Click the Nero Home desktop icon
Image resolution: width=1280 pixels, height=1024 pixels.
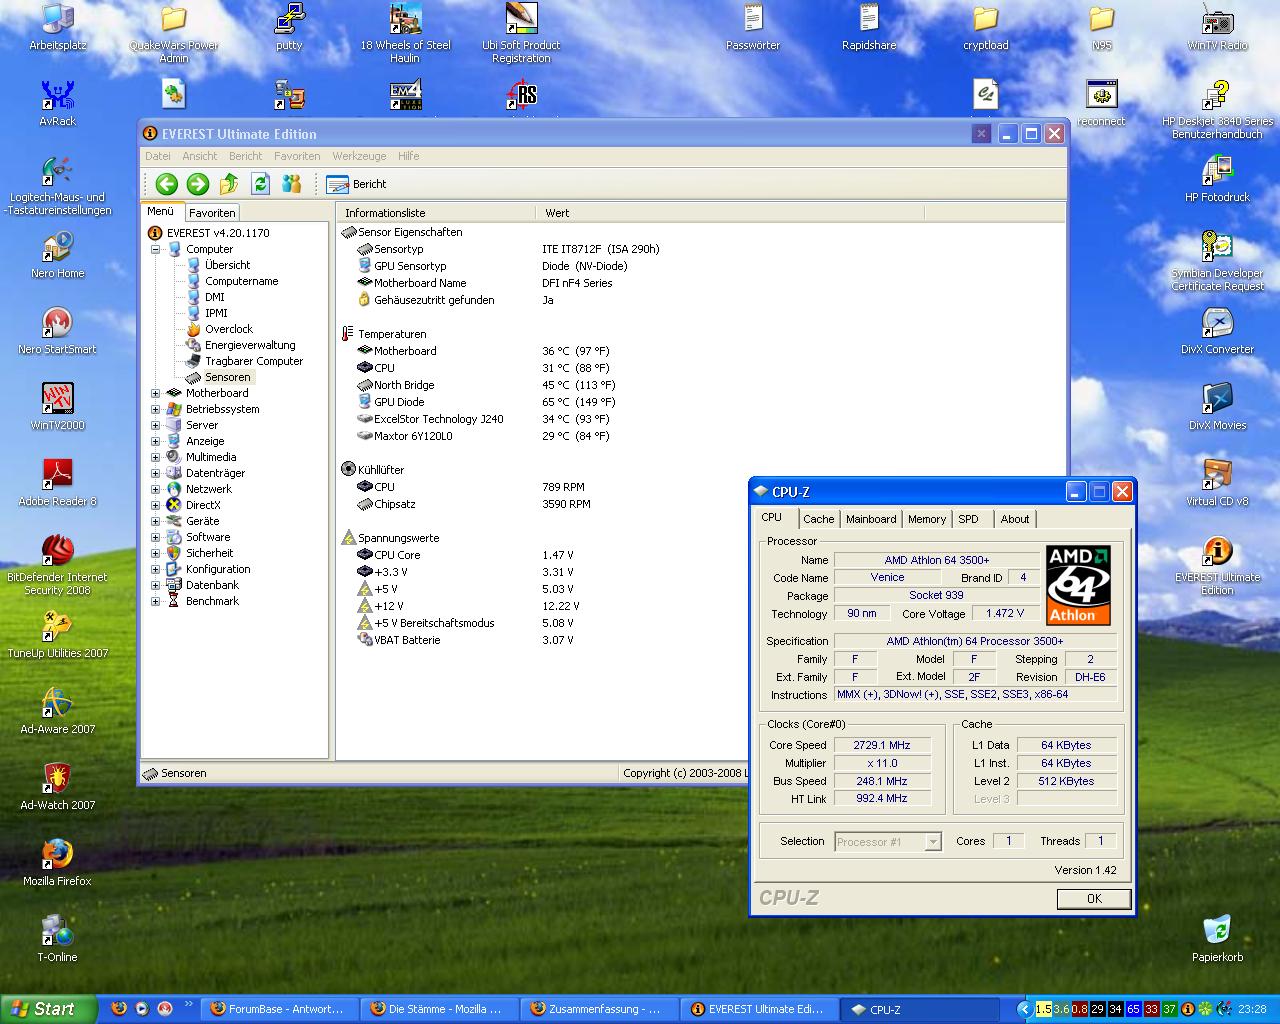point(58,255)
